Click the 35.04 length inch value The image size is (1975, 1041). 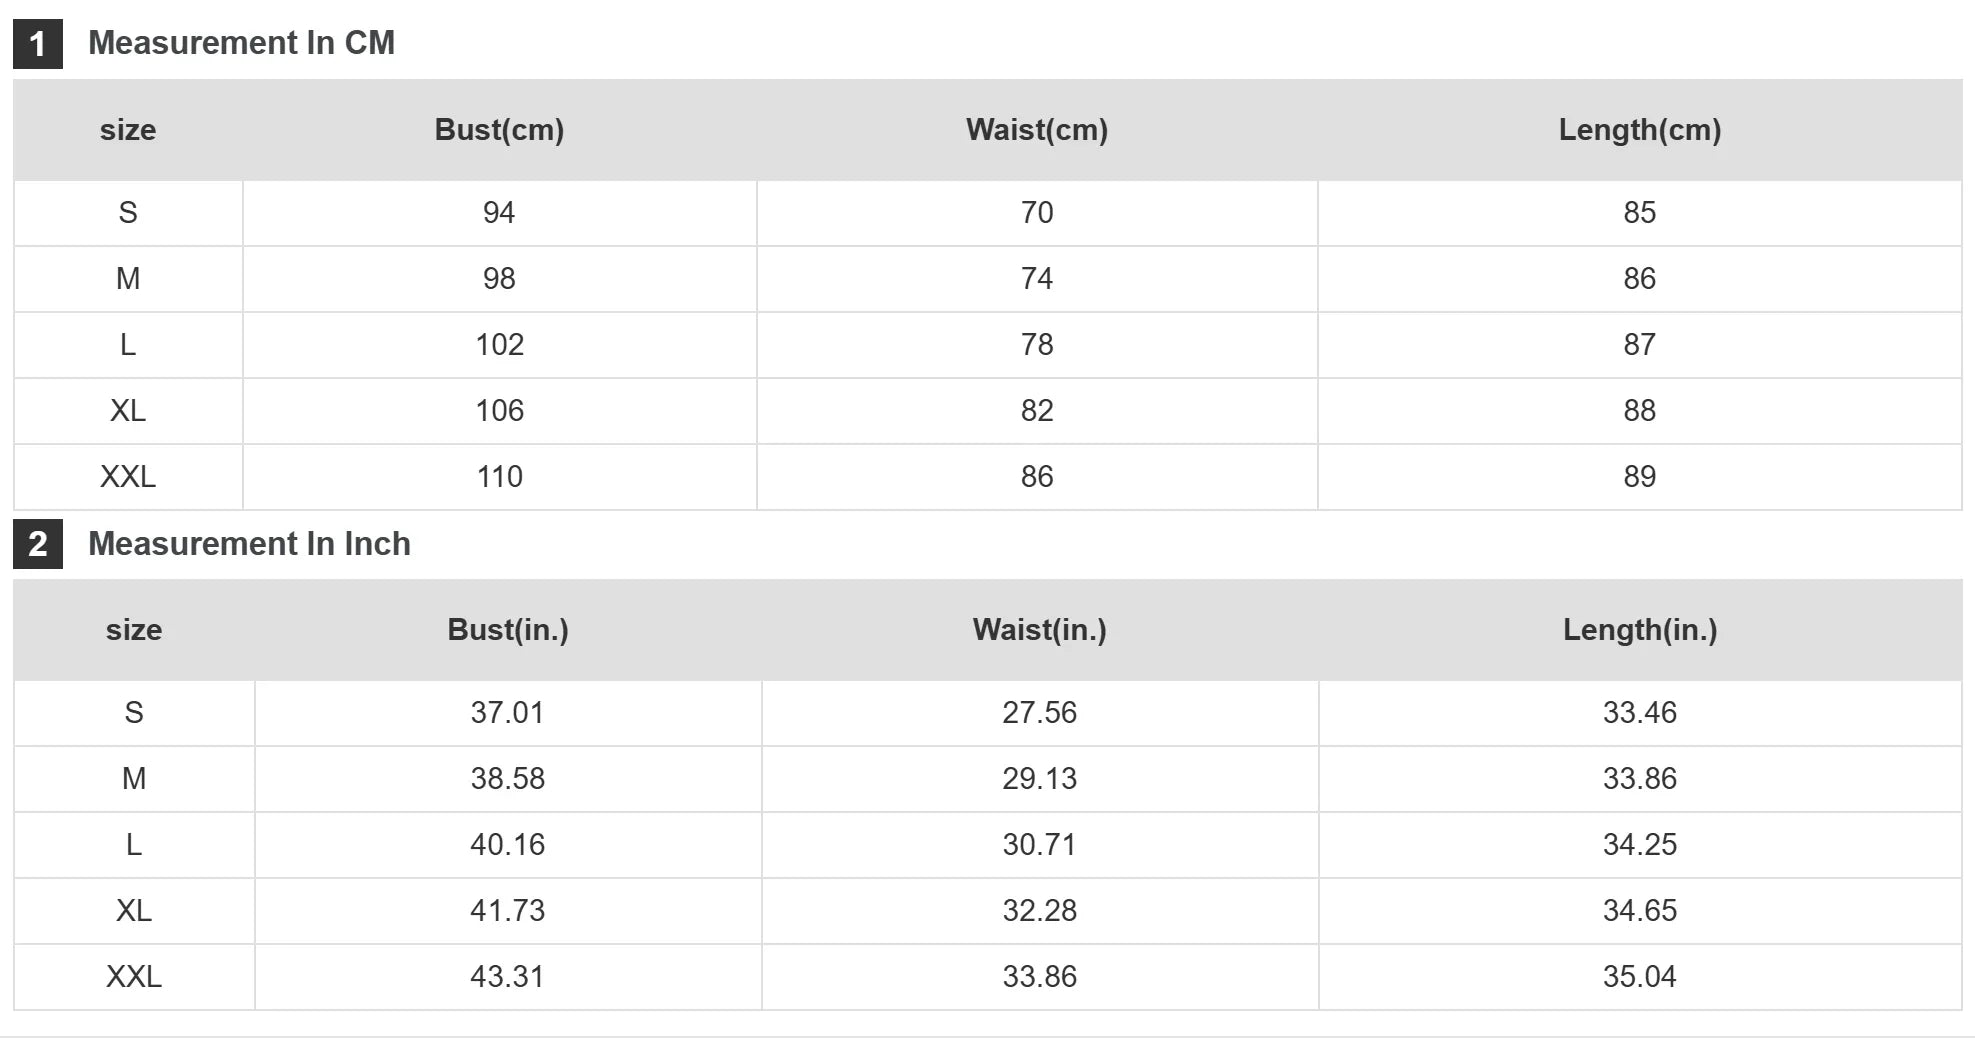[x=1640, y=977]
